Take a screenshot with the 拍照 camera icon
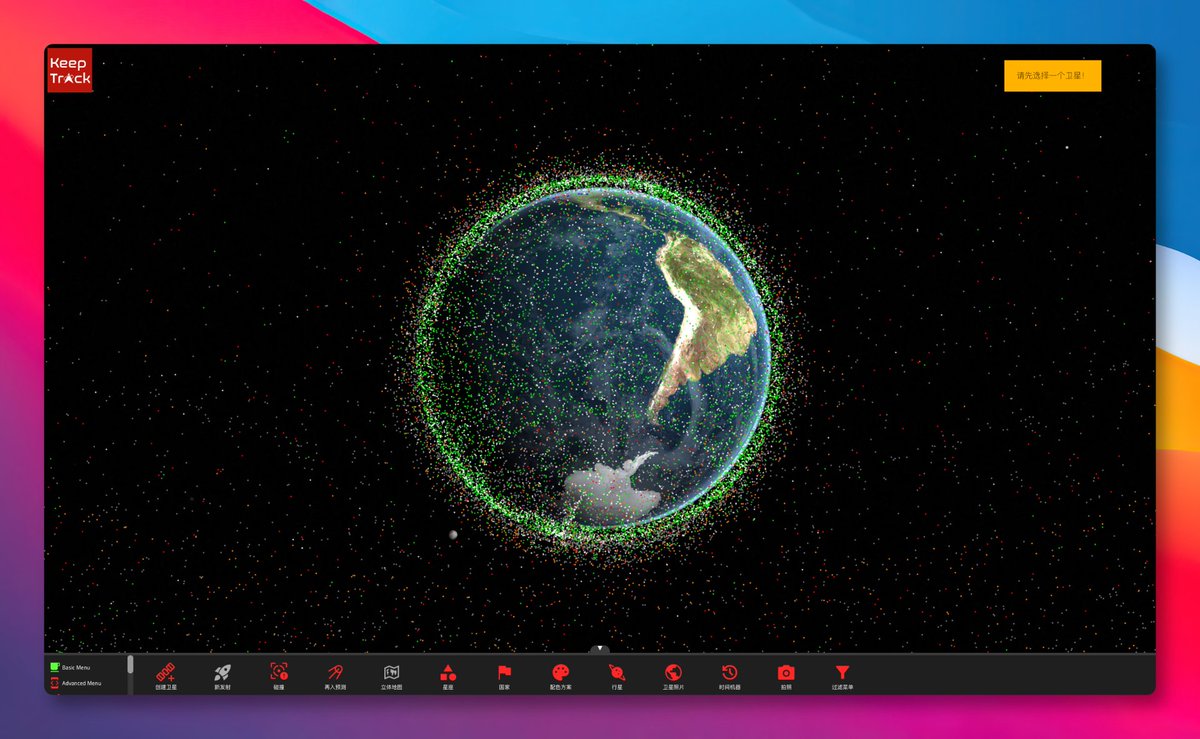1200x739 pixels. pos(786,676)
